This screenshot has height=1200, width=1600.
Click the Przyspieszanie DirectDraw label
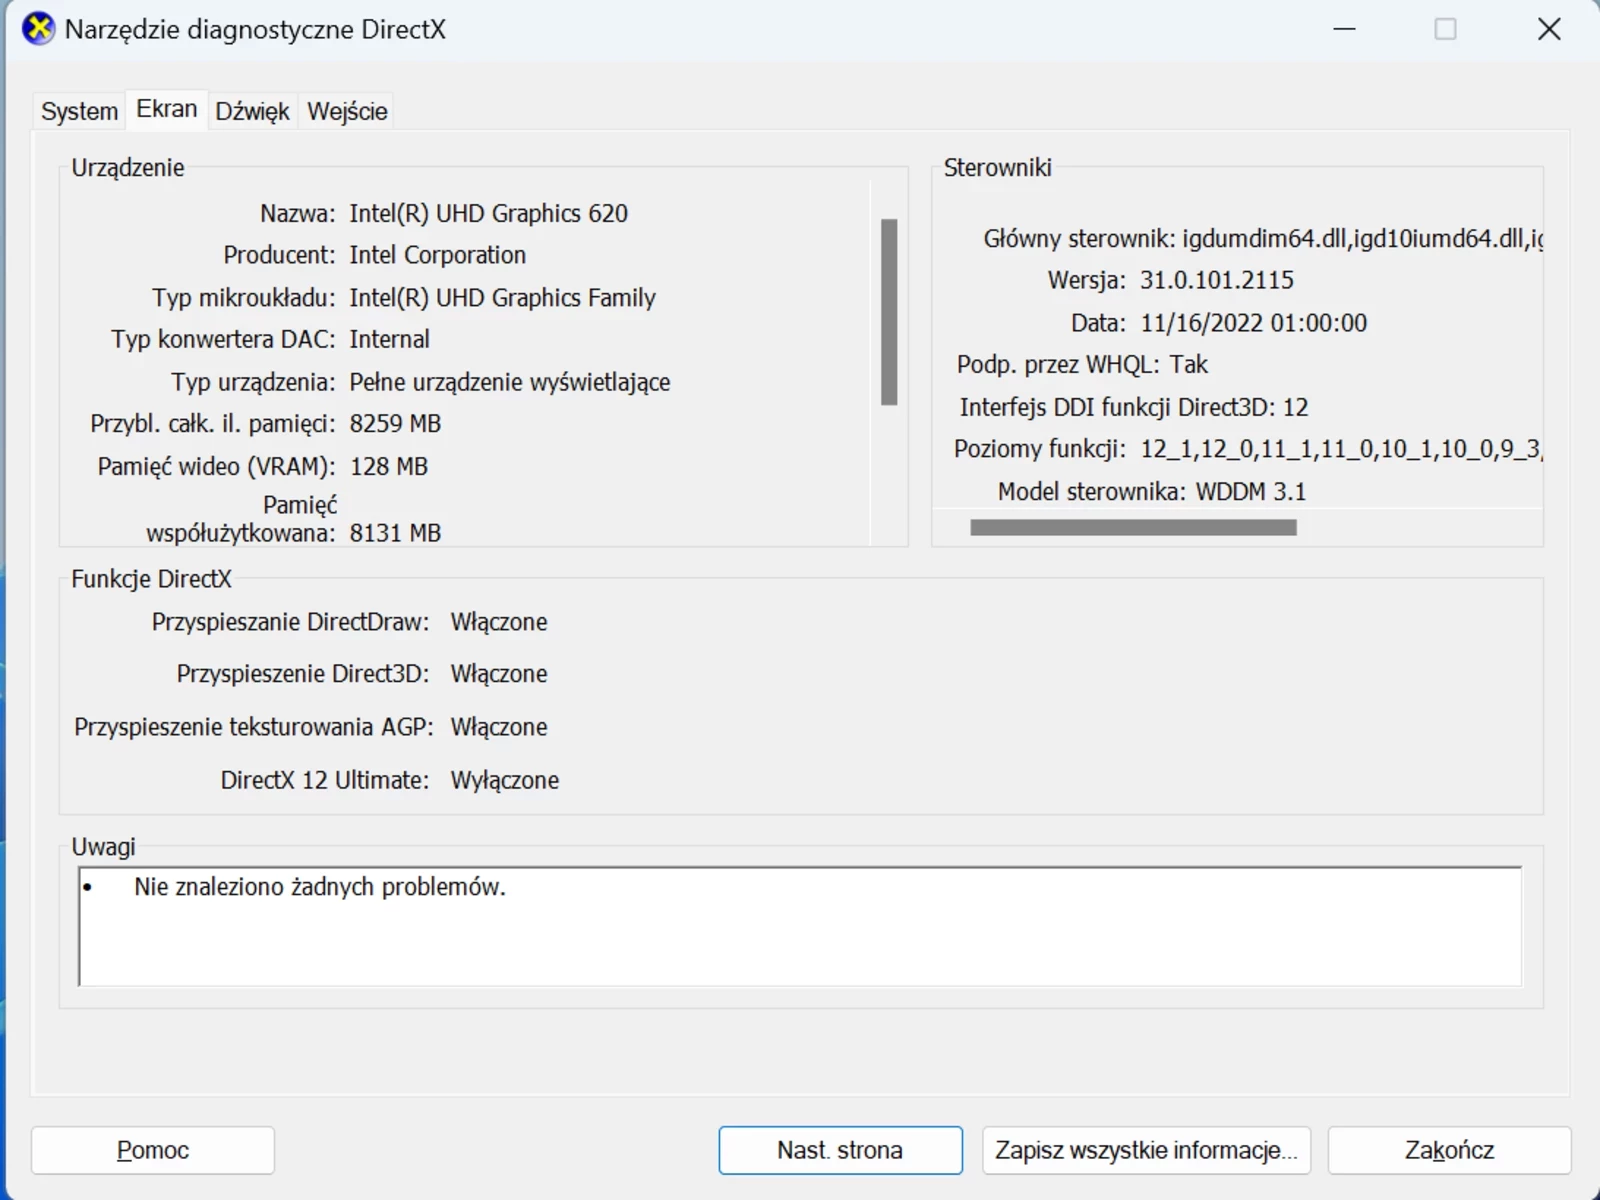290,622
